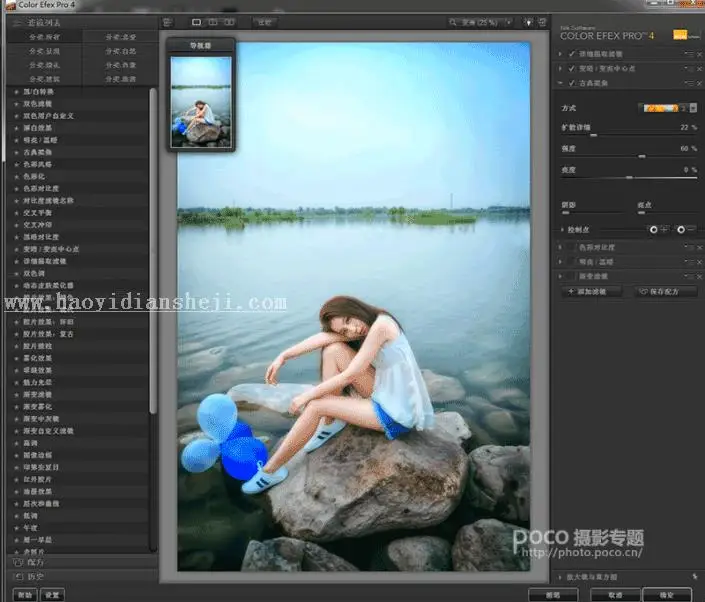This screenshot has width=705, height=602.
Task: Expand the 变暗/变亮中心点 filter settings
Action: click(560, 68)
